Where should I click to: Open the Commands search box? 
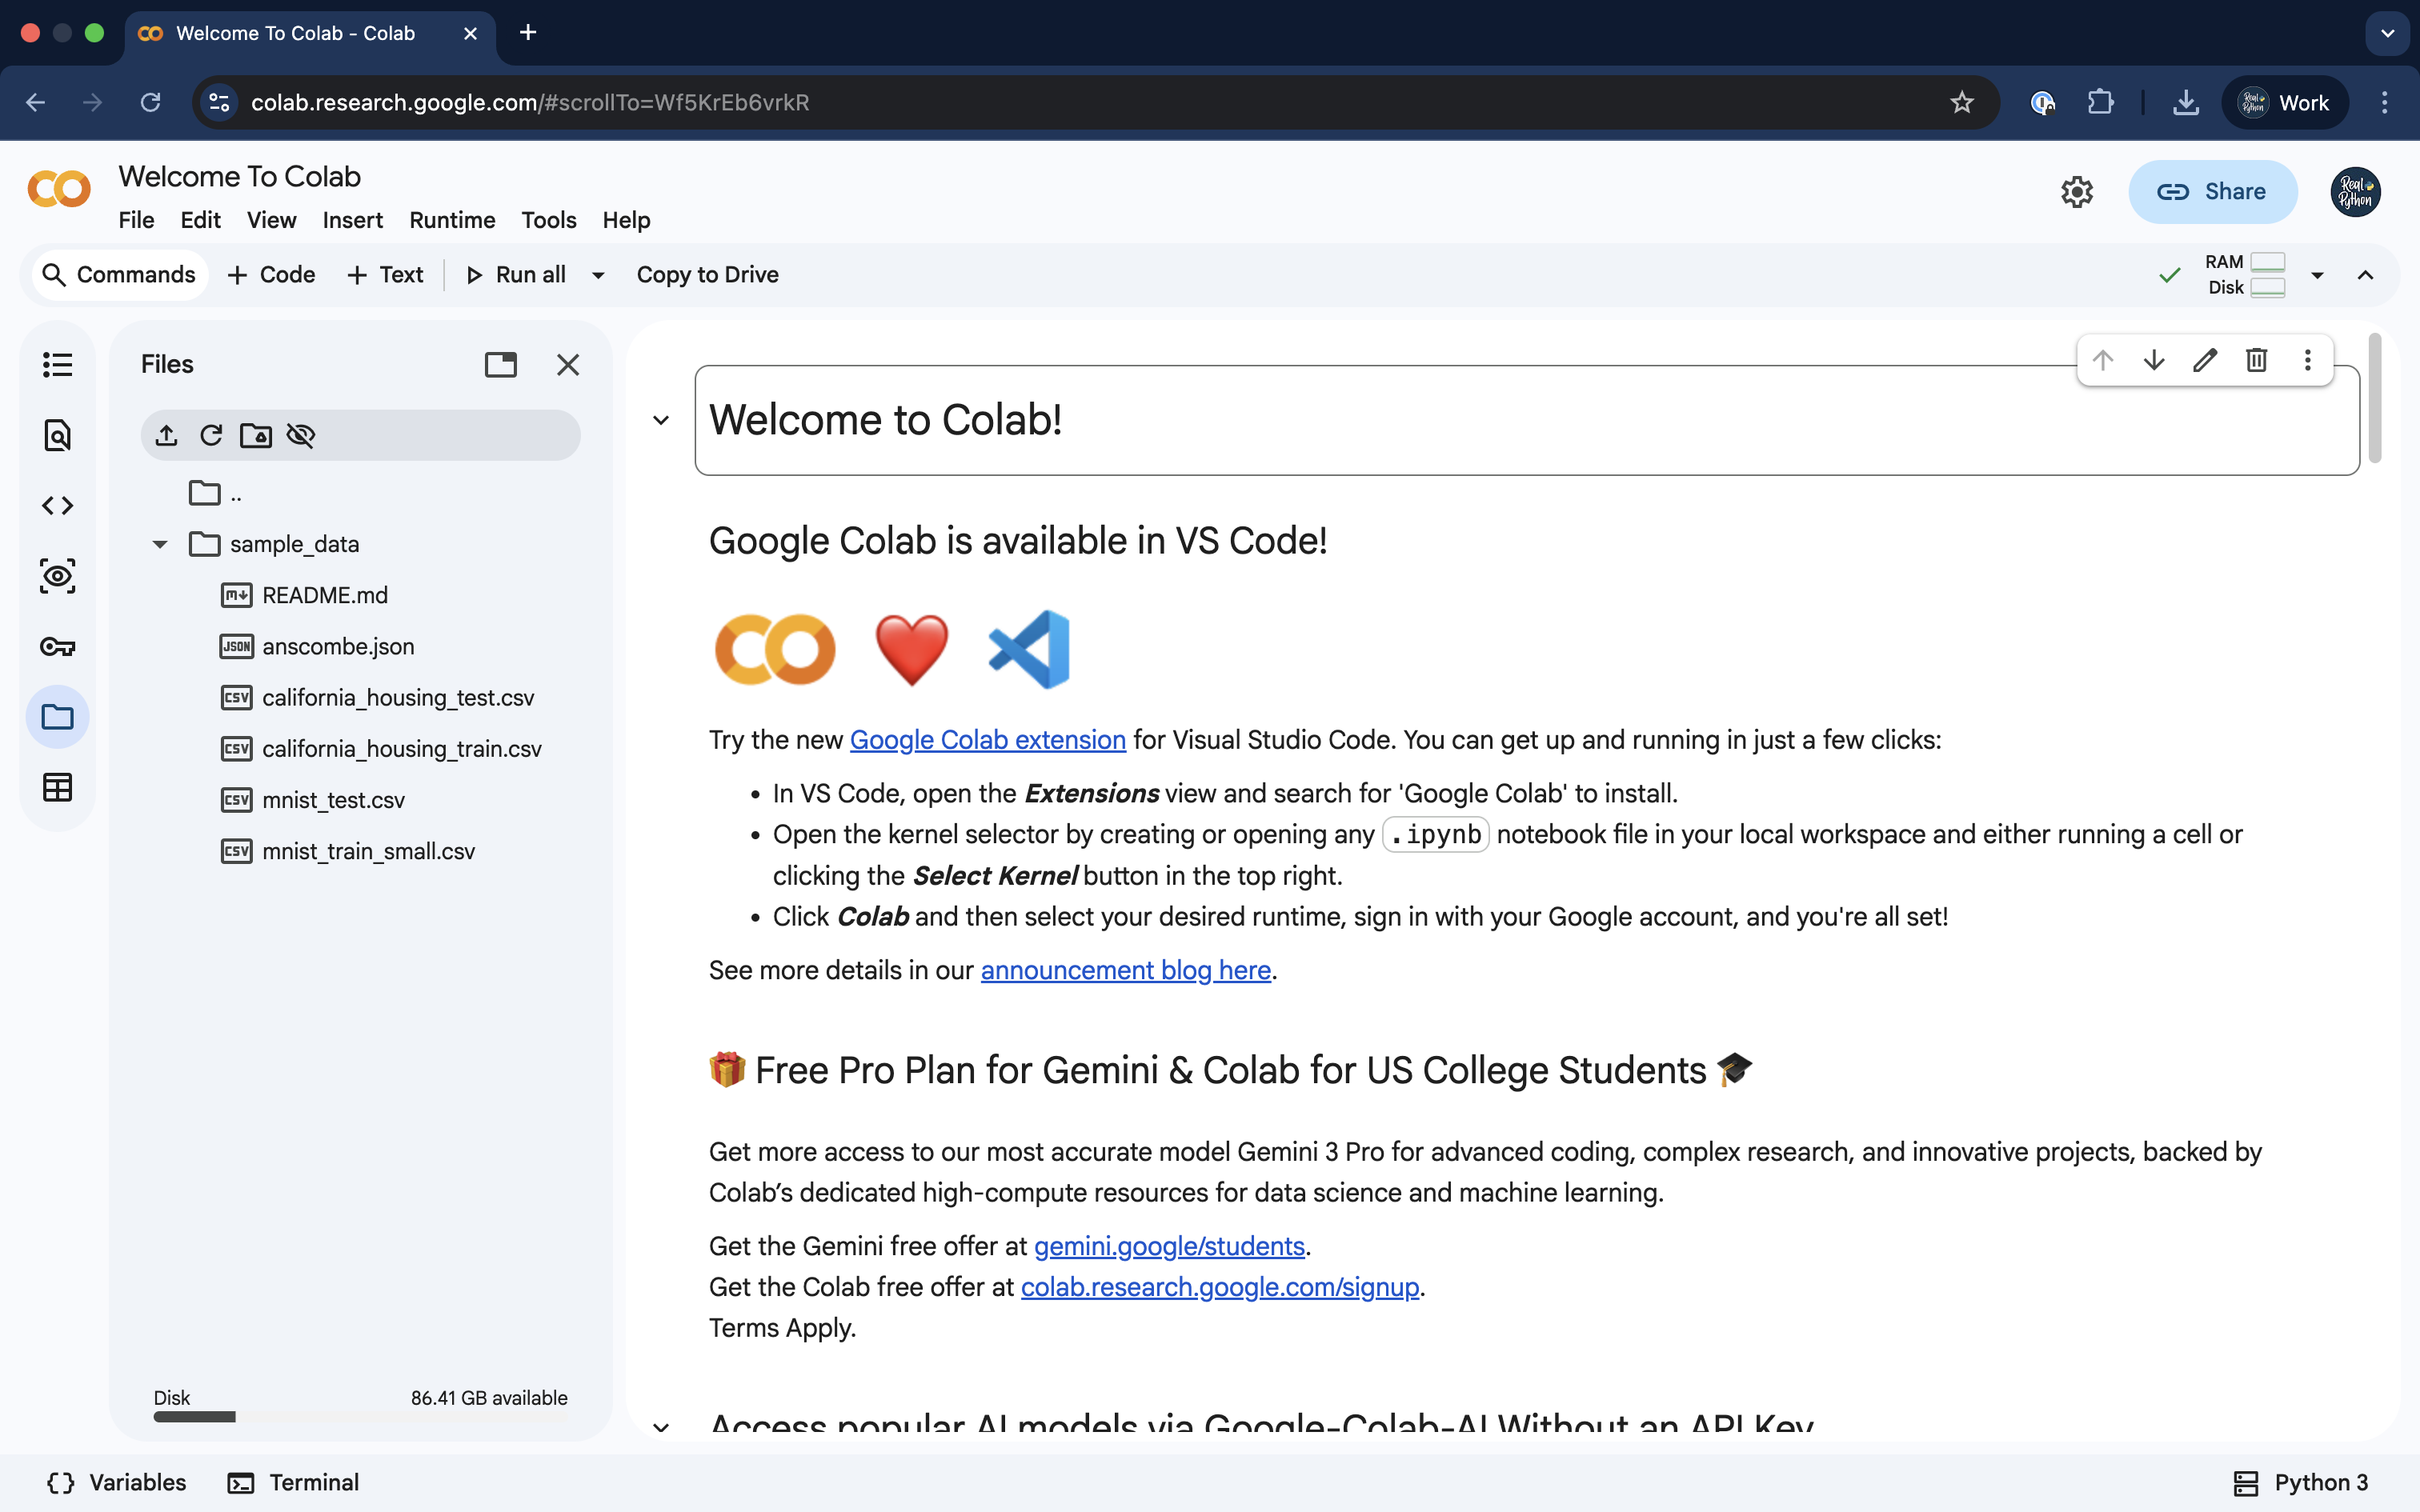pyautogui.click(x=120, y=275)
